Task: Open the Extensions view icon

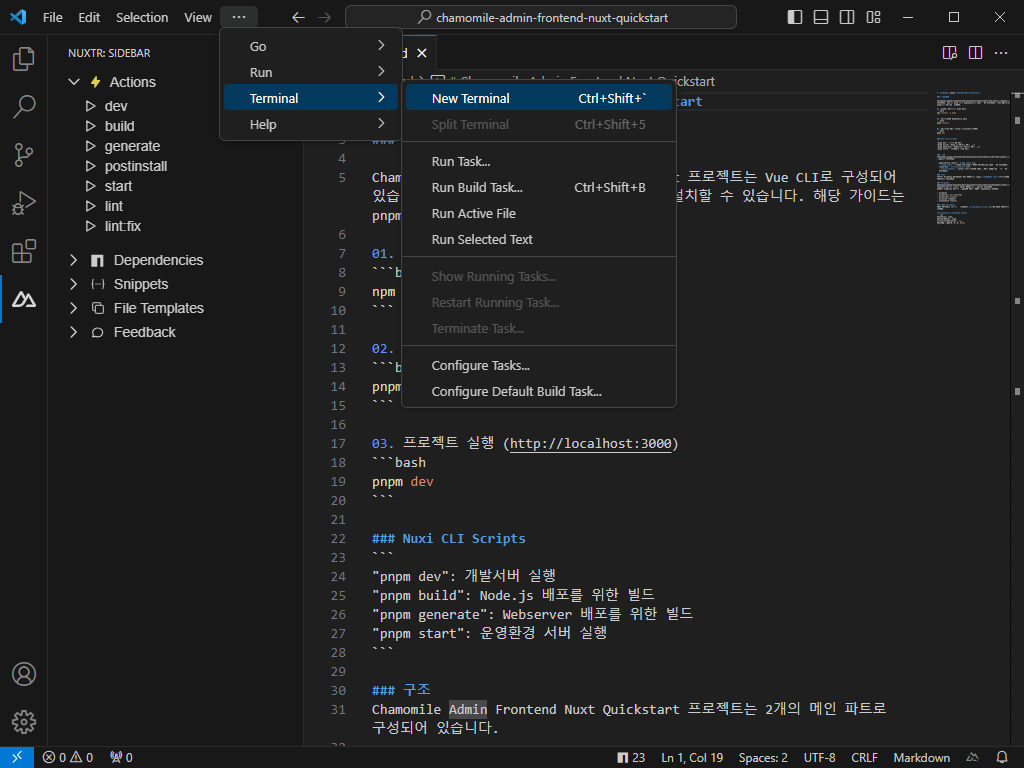Action: coord(24,251)
